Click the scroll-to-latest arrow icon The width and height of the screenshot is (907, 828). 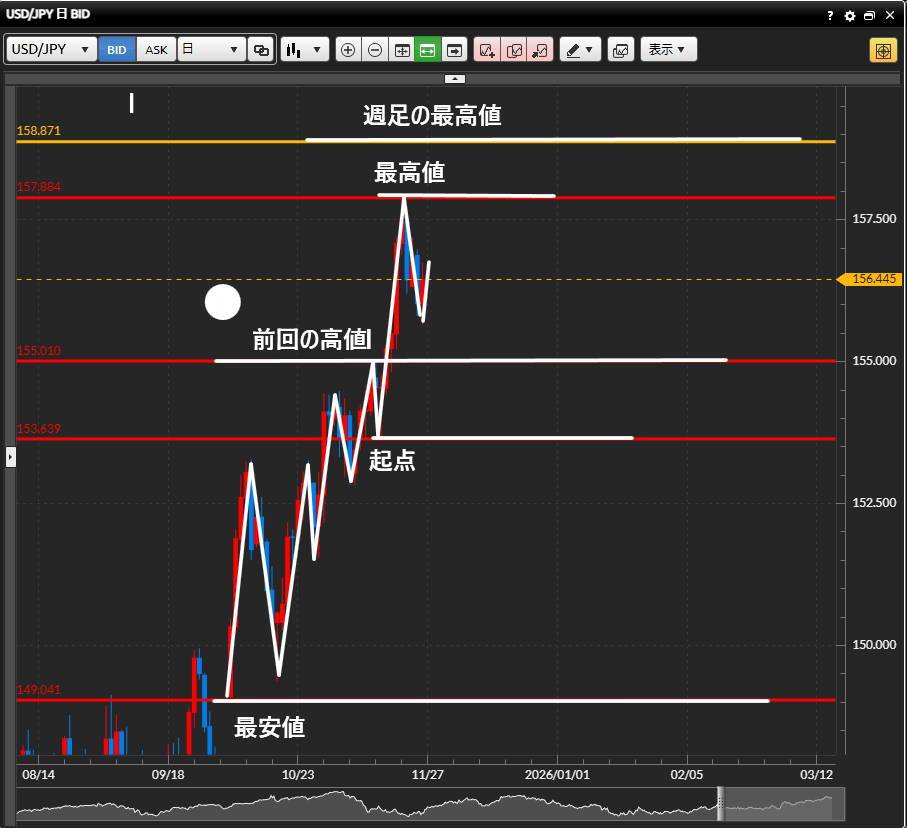click(x=455, y=50)
